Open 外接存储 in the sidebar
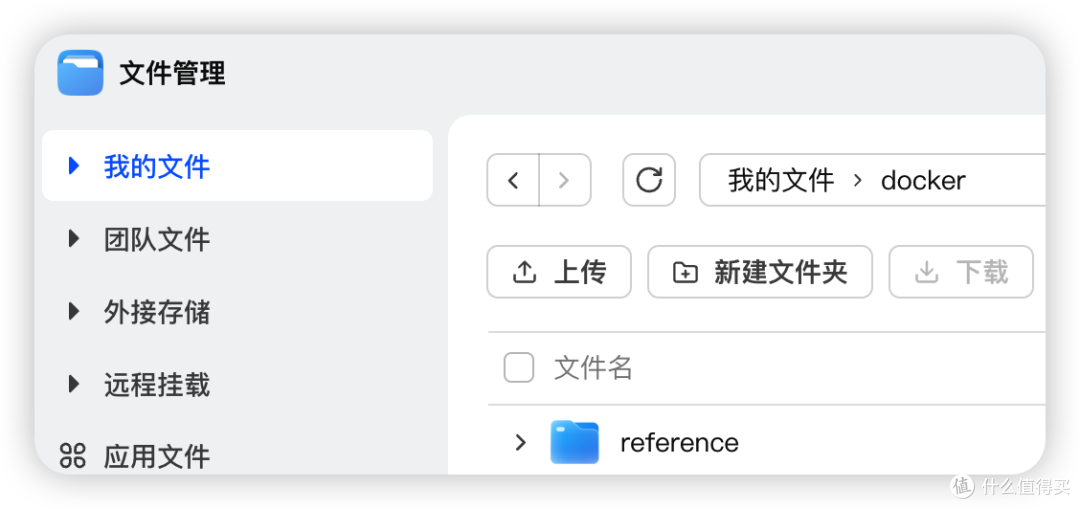Image resolution: width=1080 pixels, height=509 pixels. (x=156, y=312)
